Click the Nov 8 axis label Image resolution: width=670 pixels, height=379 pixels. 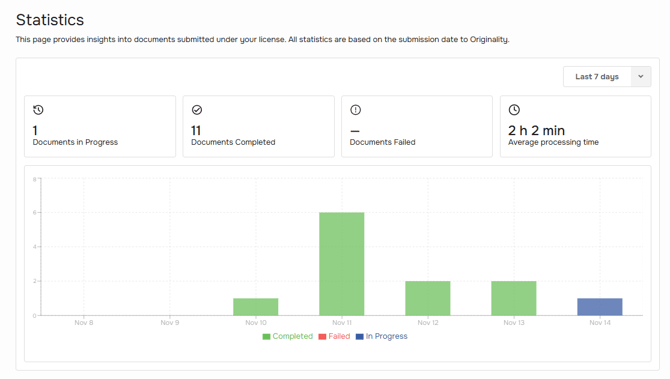(84, 323)
